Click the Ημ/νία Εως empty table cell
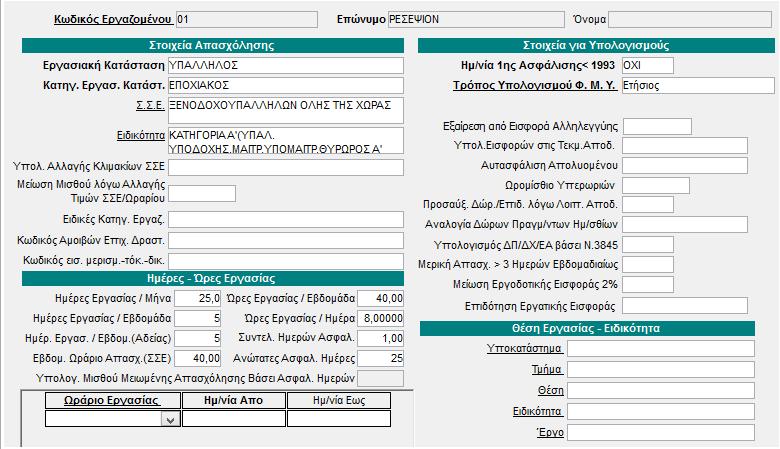Viewport: 780px width, 449px height. (339, 419)
